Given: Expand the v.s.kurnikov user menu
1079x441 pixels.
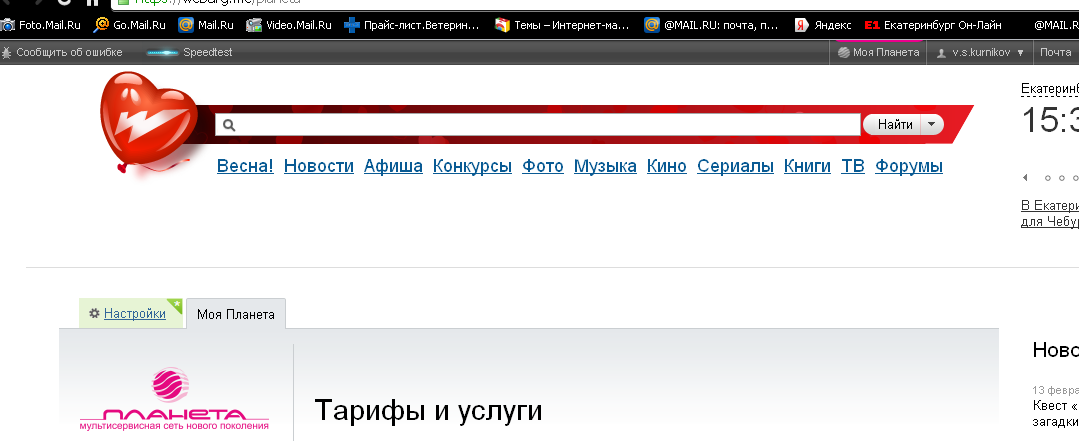Looking at the screenshot, I should tap(980, 52).
